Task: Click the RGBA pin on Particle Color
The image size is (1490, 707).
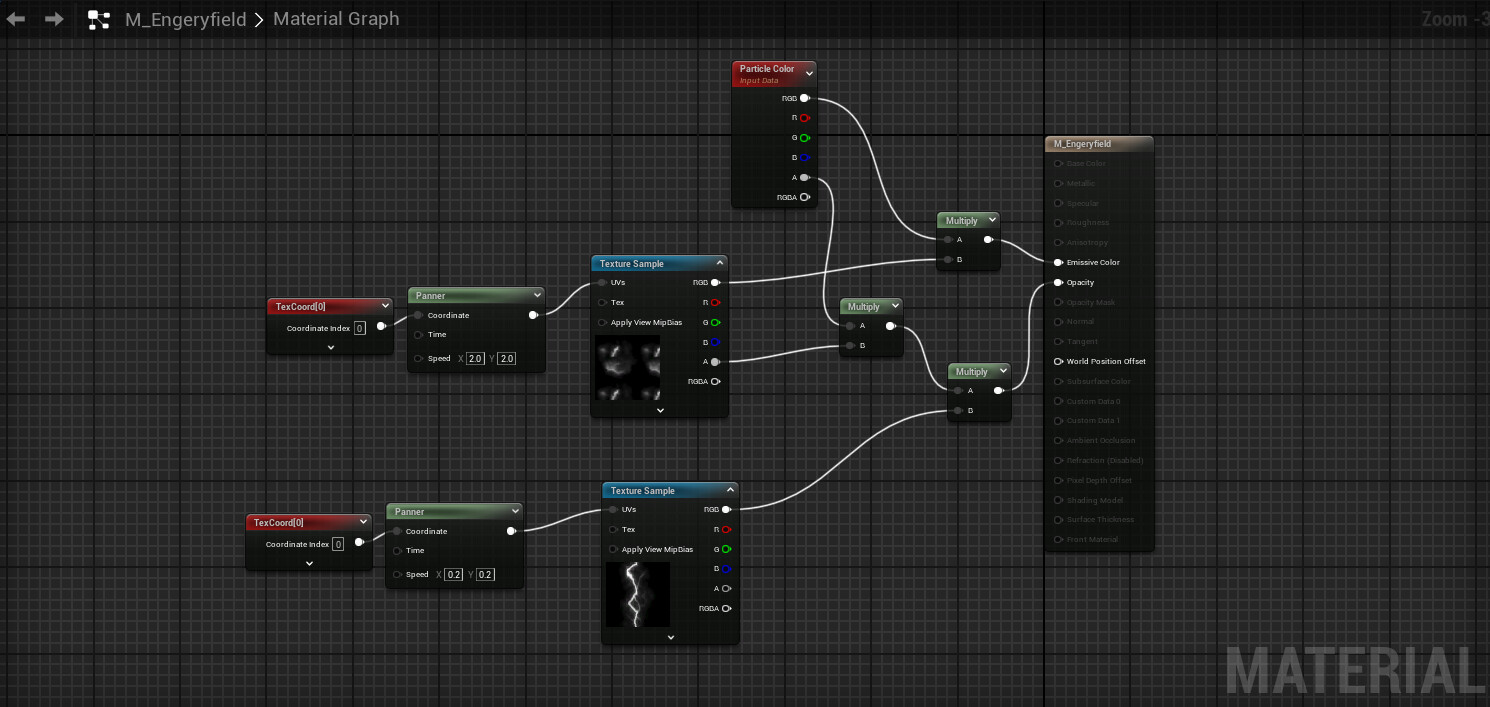Action: tap(804, 197)
